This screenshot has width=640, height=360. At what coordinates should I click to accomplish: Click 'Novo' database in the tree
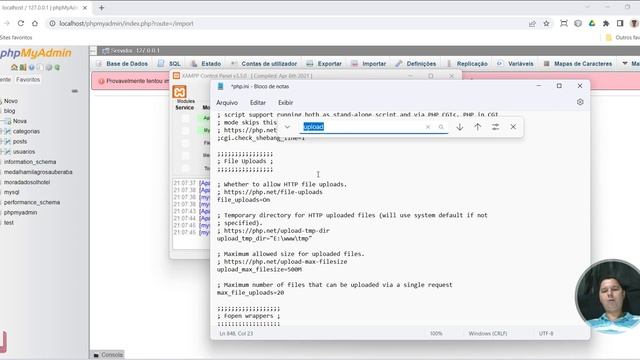click(x=11, y=101)
